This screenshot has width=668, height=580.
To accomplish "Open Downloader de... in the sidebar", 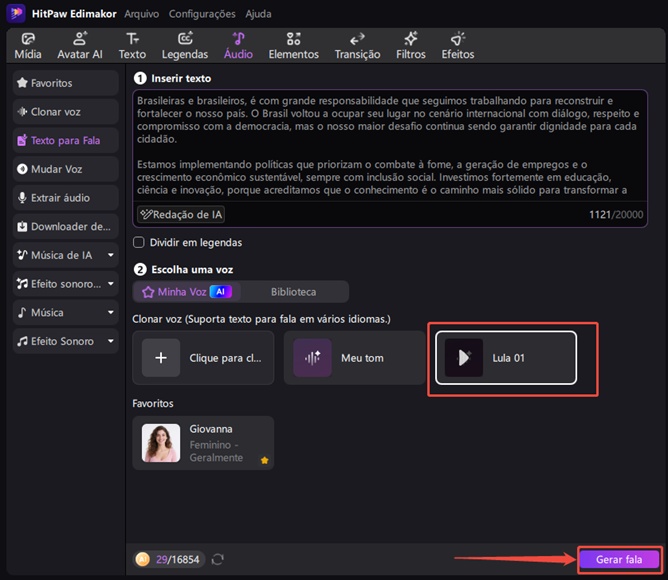I will pyautogui.click(x=66, y=226).
